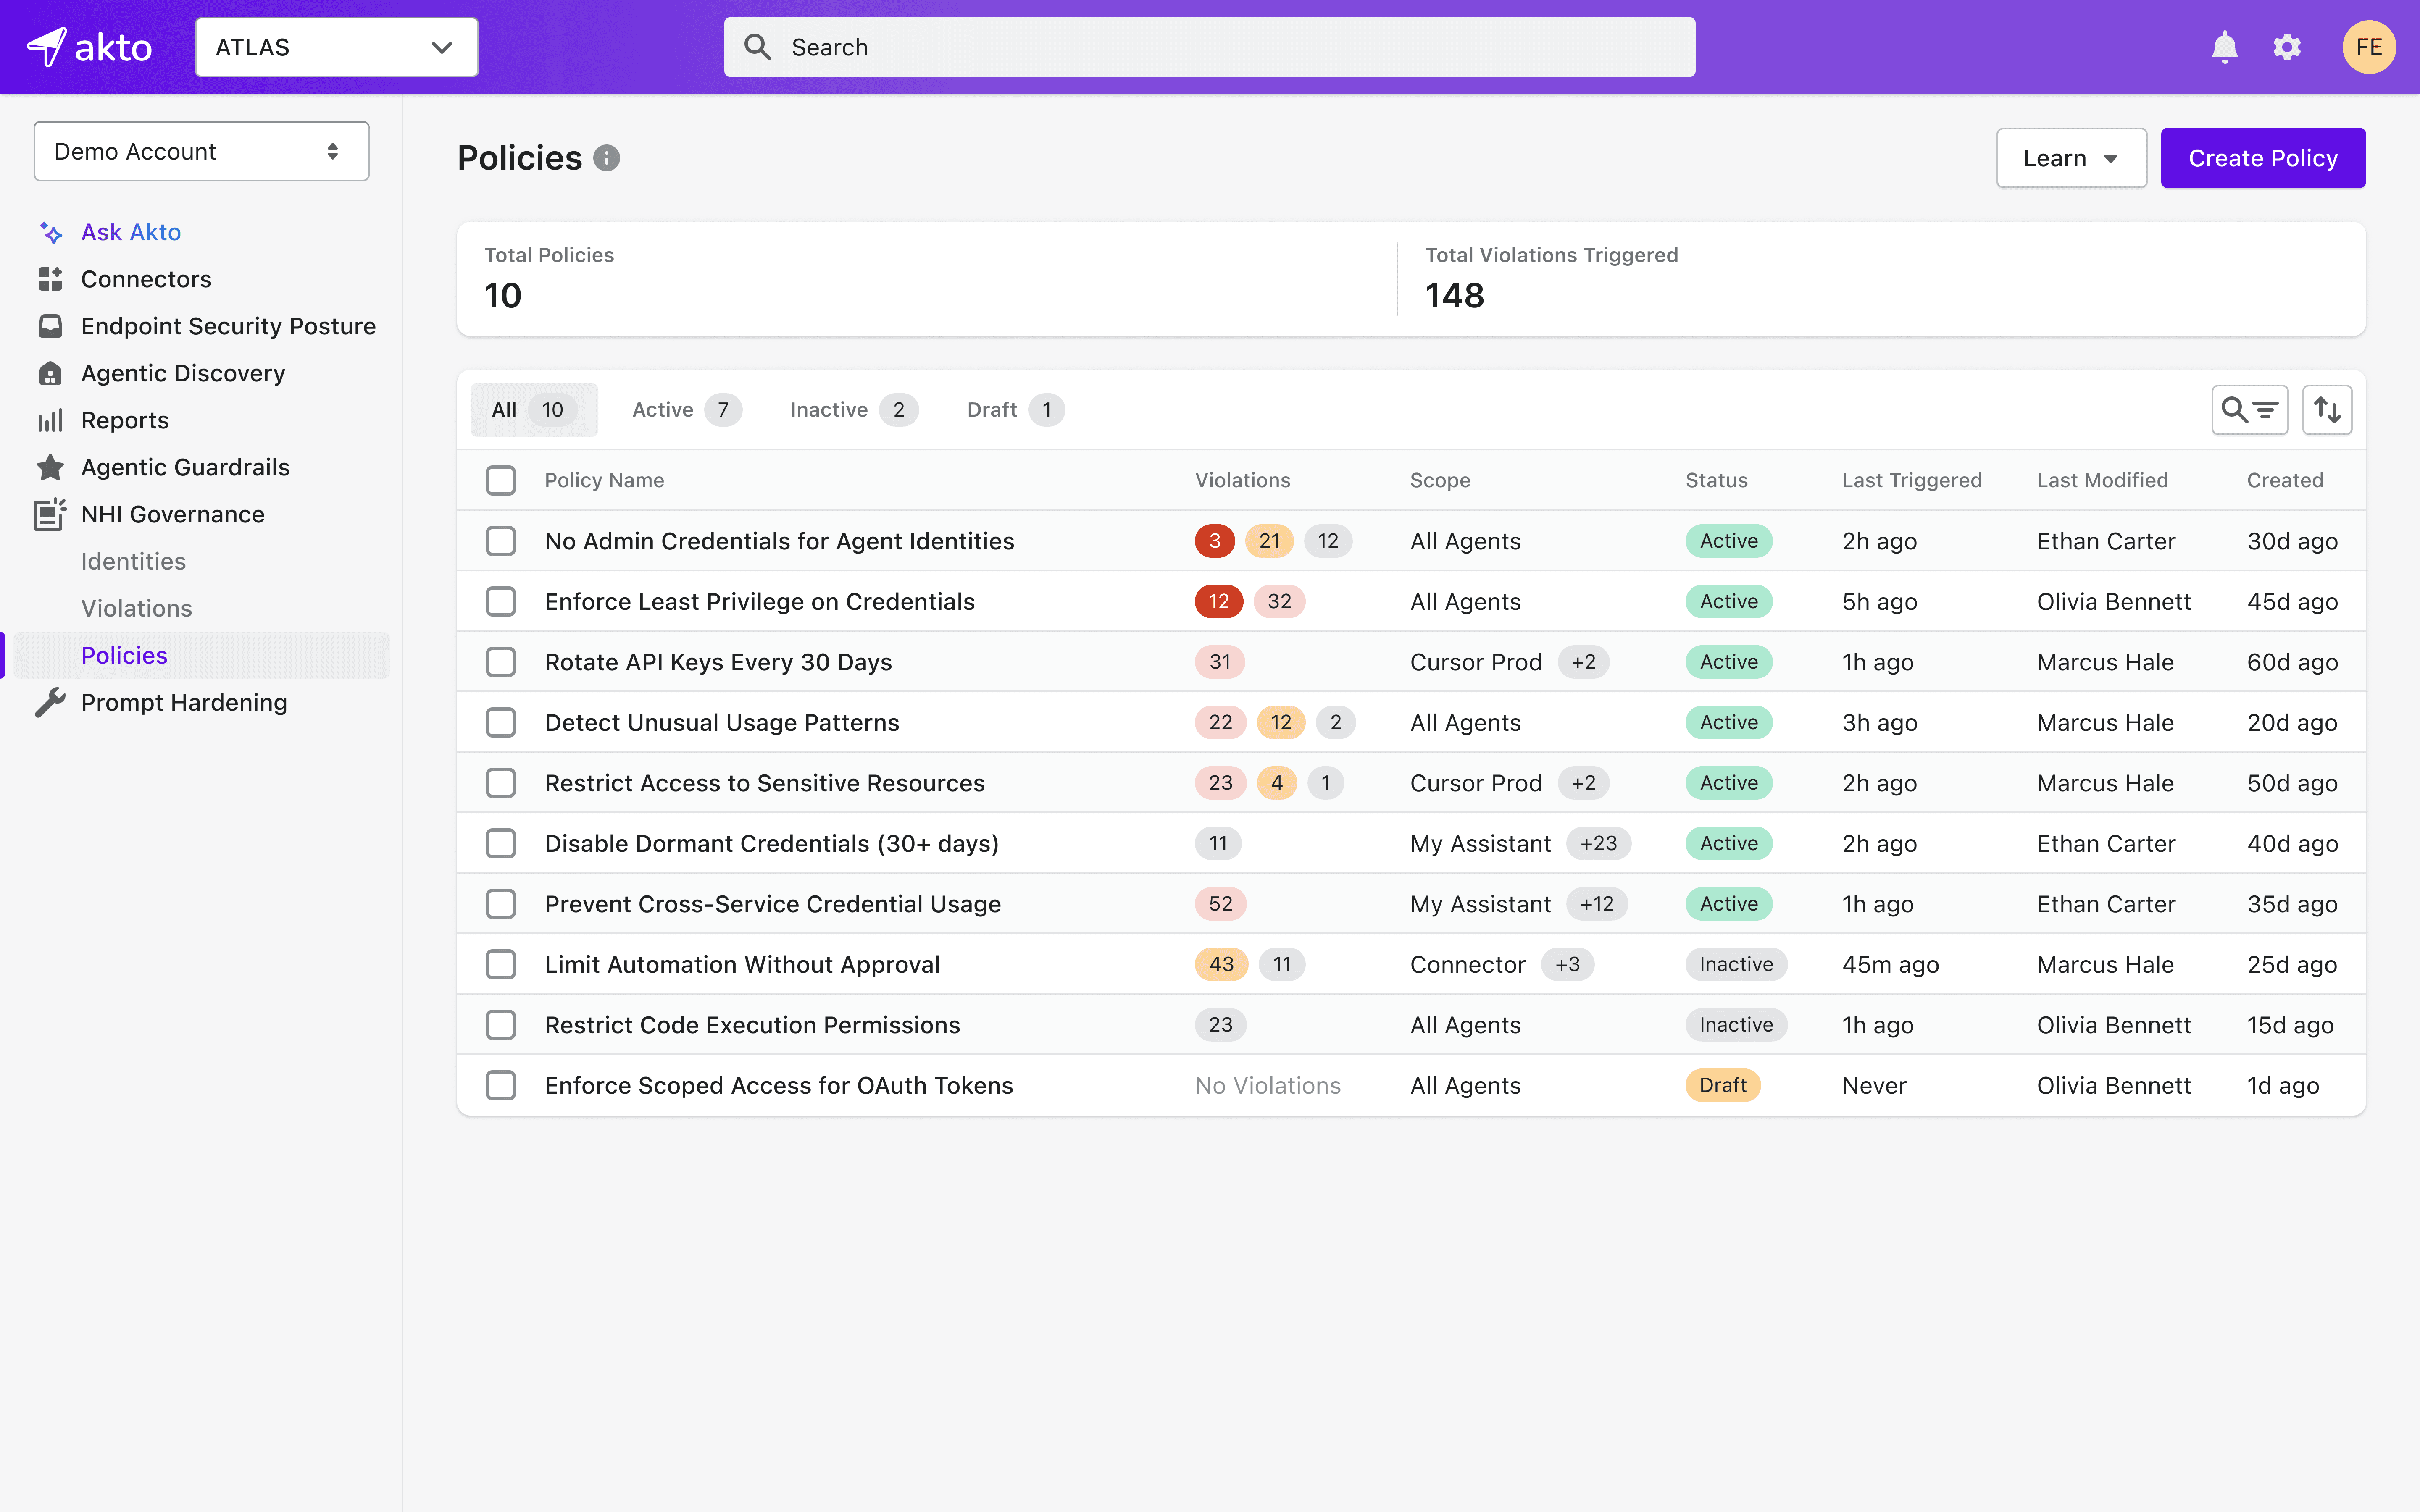Click the Total Violations Triggered value 148
This screenshot has height=1512, width=2420.
pos(1455,296)
